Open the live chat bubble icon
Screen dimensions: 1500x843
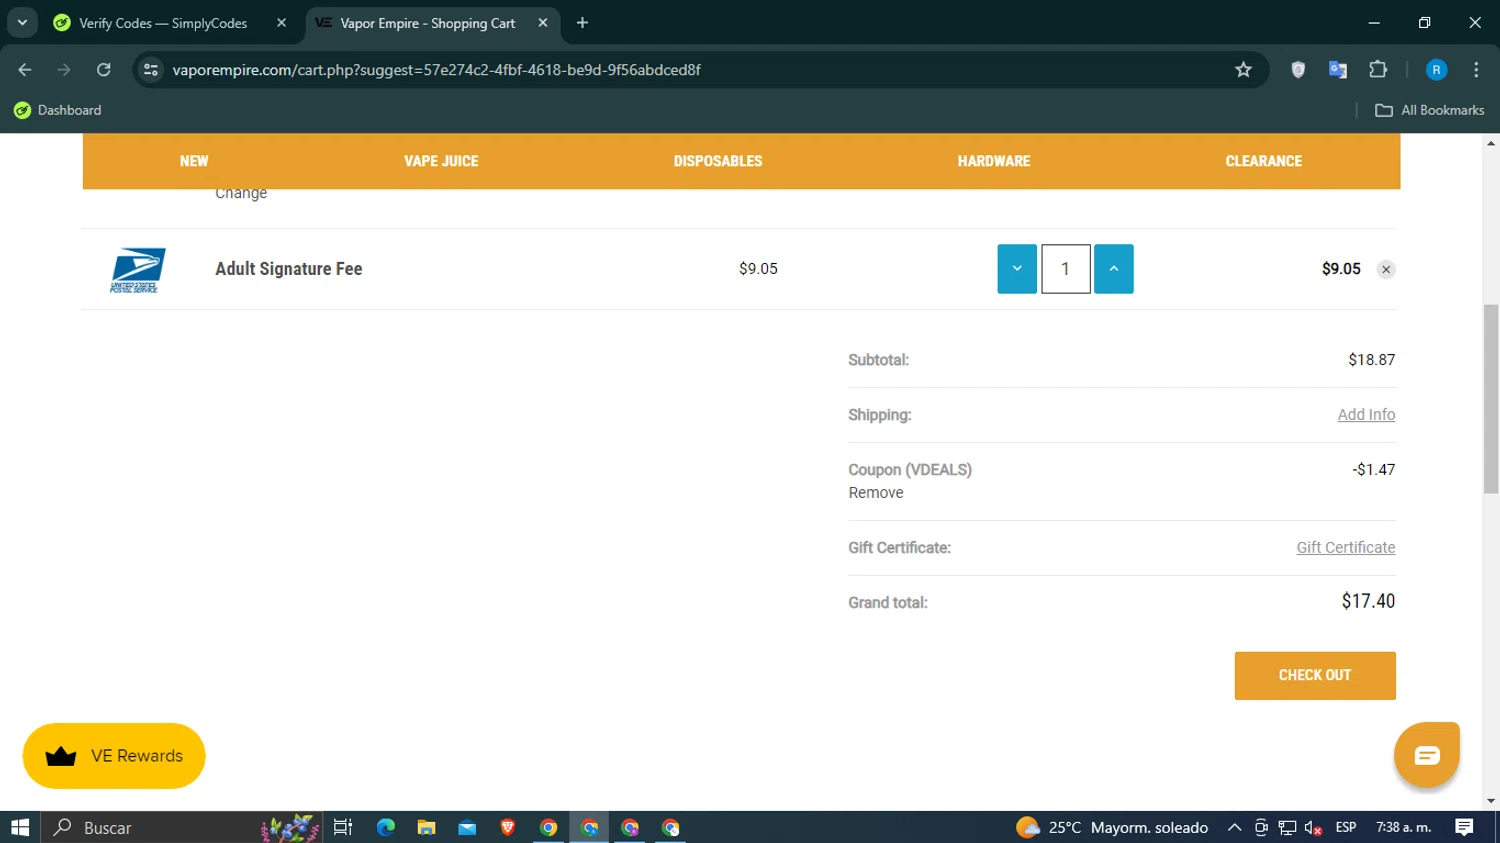(x=1427, y=755)
